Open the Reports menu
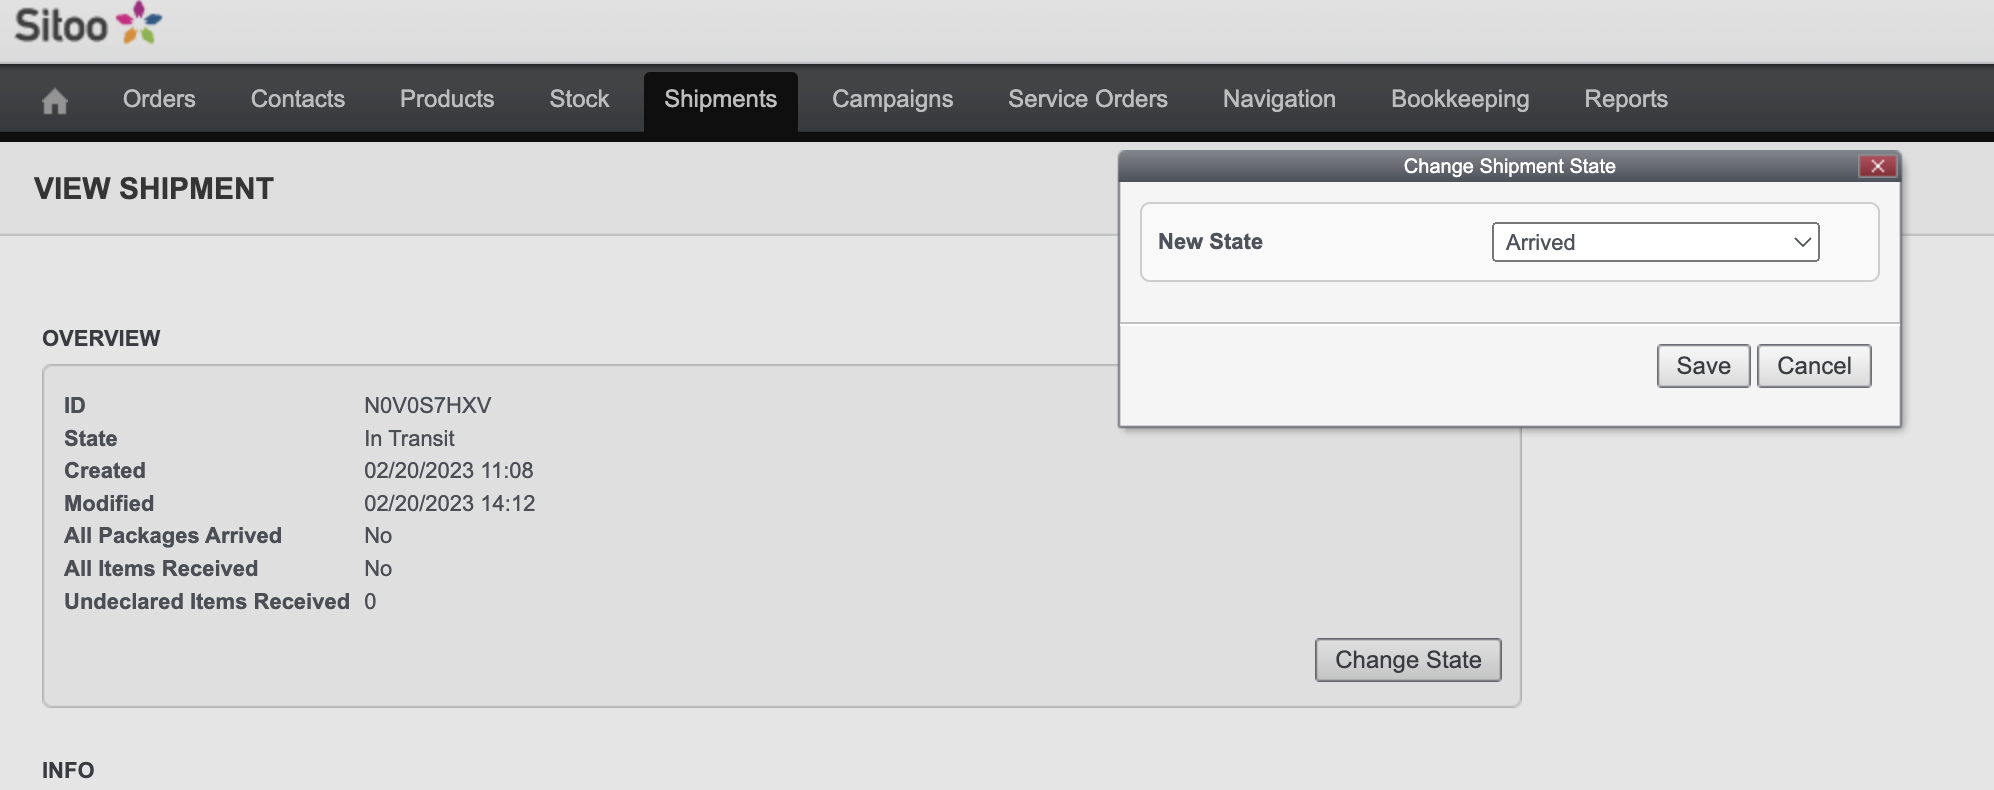The width and height of the screenshot is (1994, 790). 1626,99
